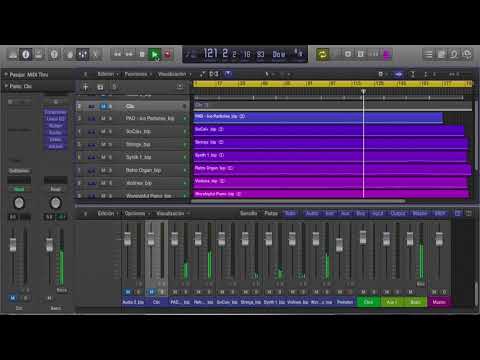480x360 pixels.
Task: Open the loop browser icon
Action: (454, 54)
